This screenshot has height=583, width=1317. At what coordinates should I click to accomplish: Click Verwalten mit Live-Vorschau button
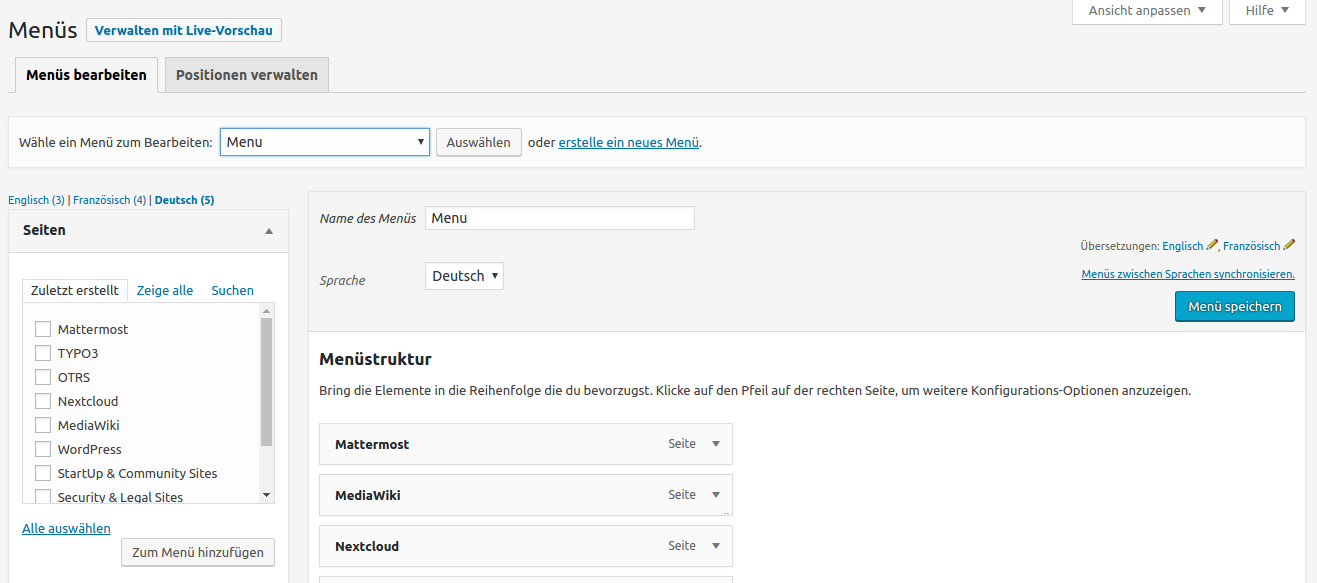(x=184, y=30)
